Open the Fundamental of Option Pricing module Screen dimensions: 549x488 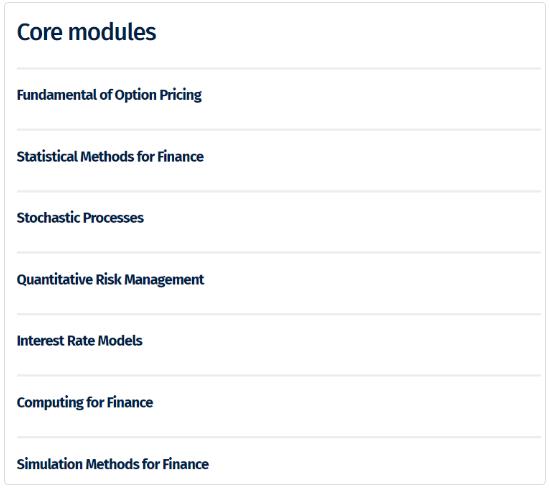[x=109, y=95]
